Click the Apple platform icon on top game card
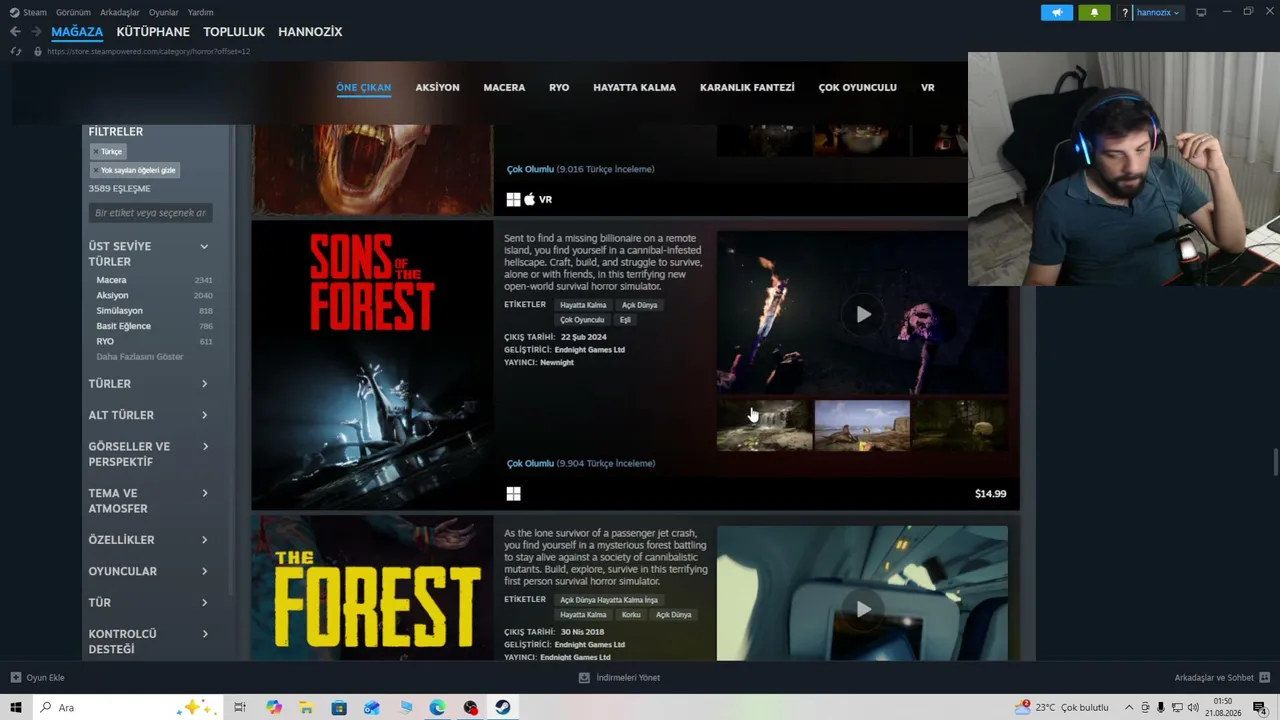 click(x=530, y=199)
